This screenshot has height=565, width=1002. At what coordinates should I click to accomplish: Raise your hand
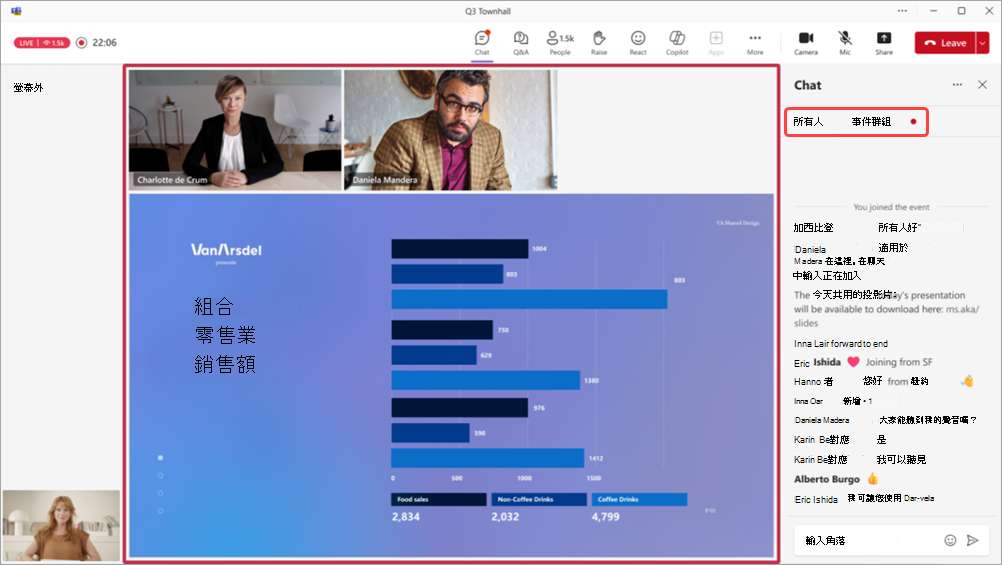click(599, 43)
